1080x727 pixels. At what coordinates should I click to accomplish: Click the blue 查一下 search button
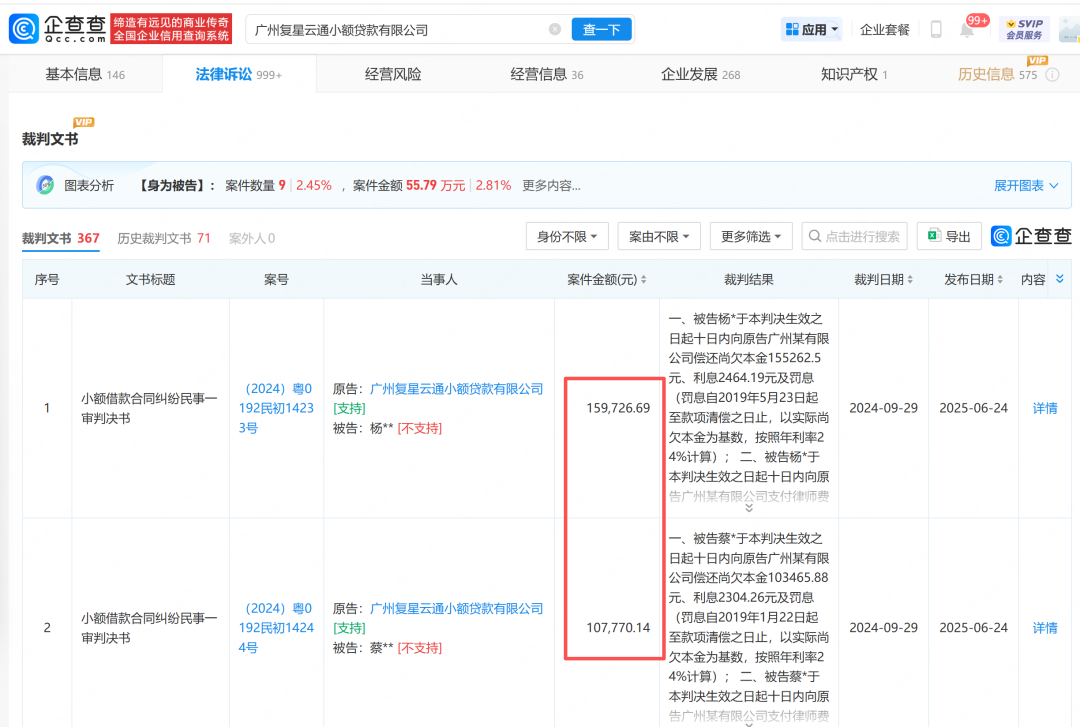602,30
